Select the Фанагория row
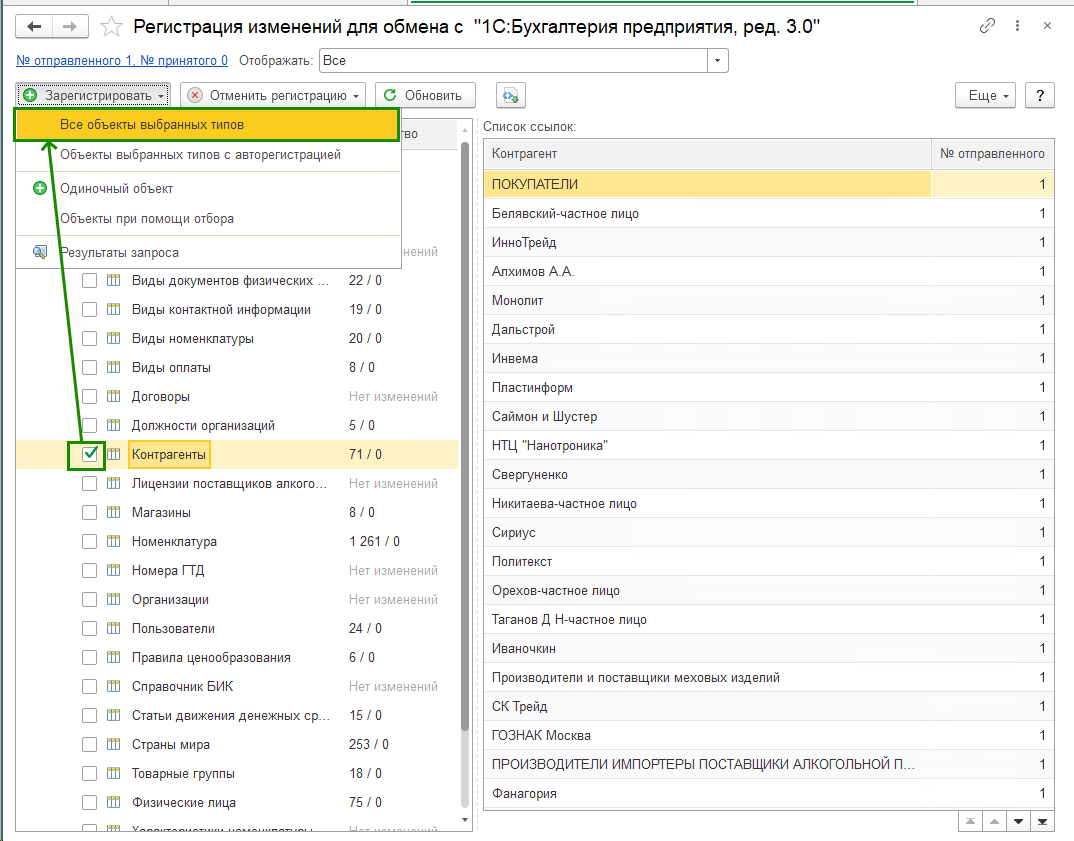1074x841 pixels. [x=769, y=793]
